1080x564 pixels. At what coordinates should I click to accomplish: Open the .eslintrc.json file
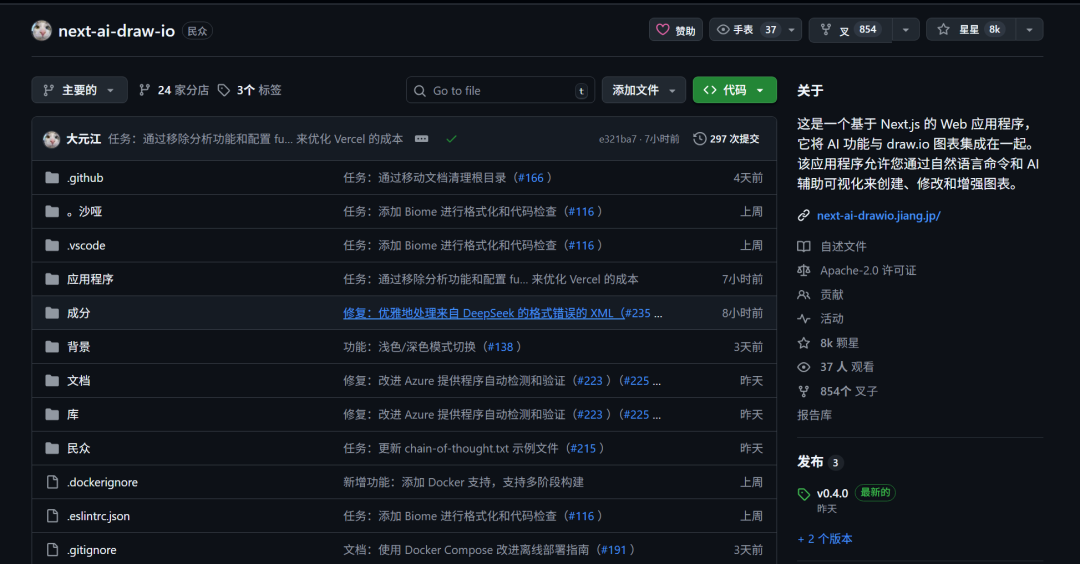(x=98, y=516)
